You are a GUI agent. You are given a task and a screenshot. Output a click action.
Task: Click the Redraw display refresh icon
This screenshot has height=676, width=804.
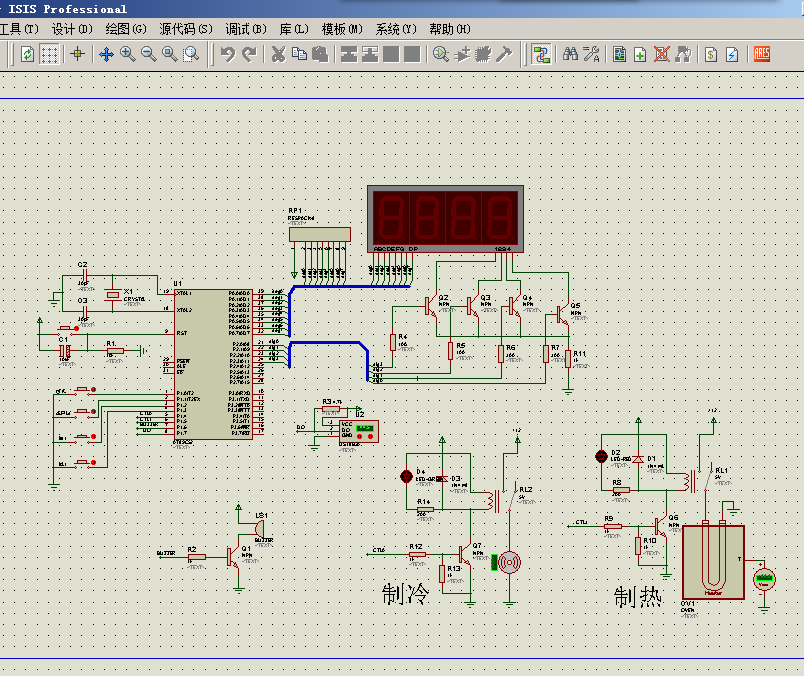[27, 54]
